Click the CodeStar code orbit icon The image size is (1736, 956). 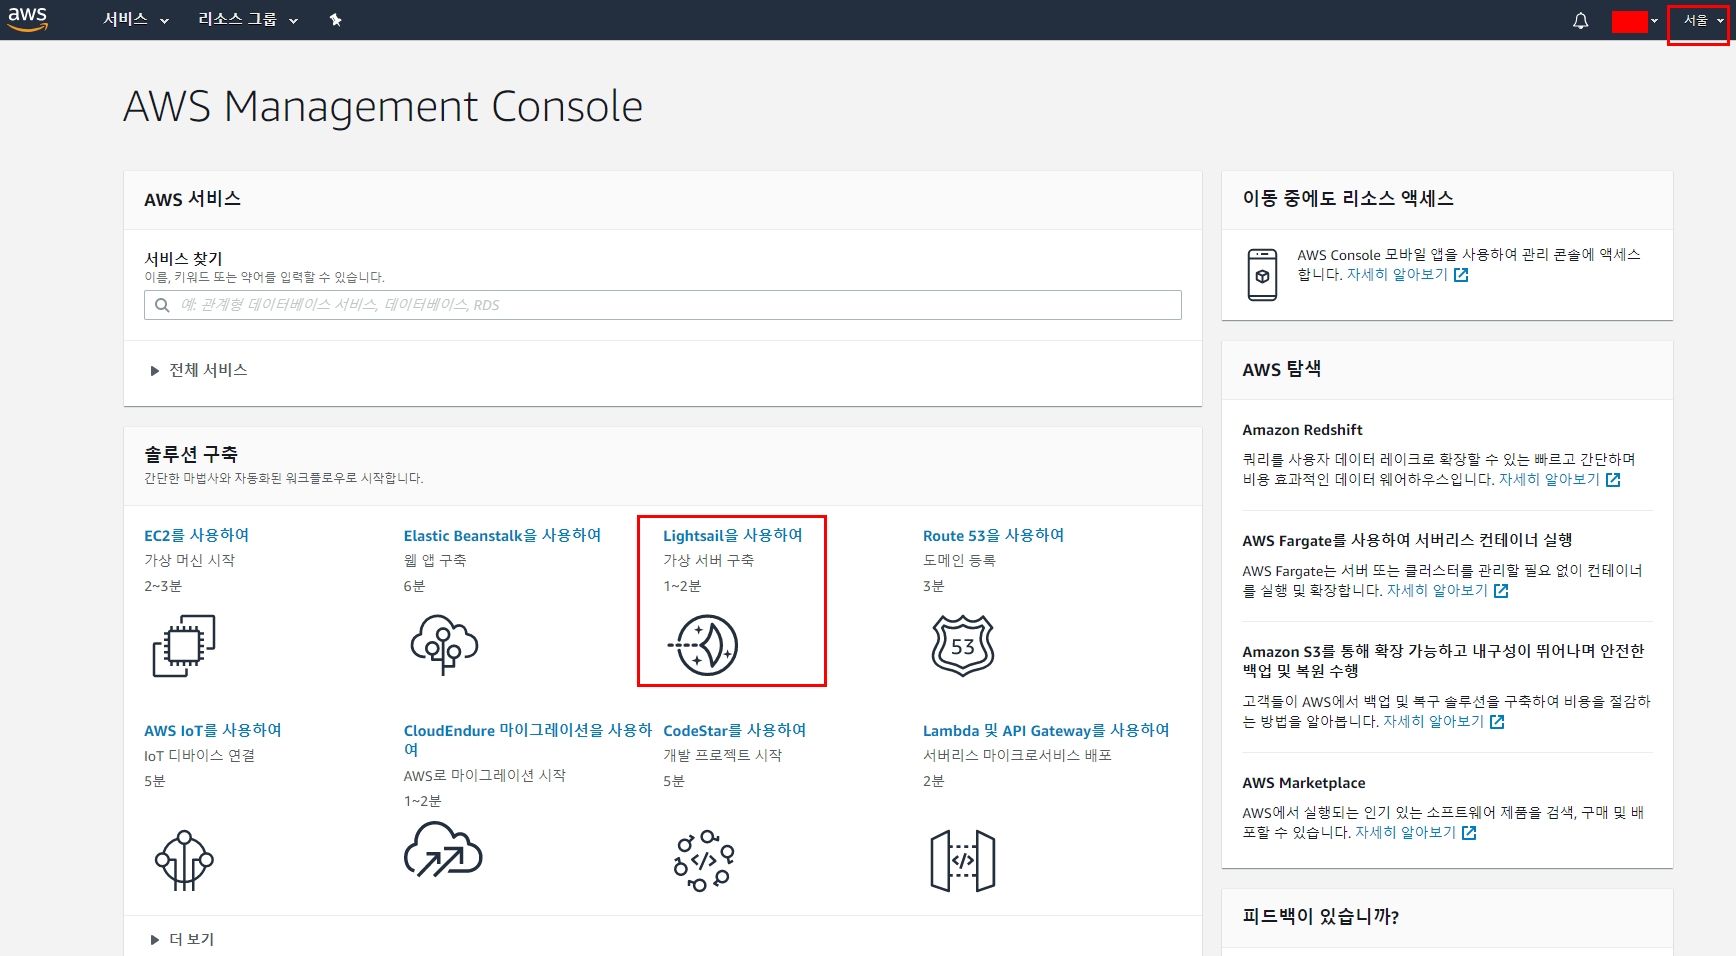[x=704, y=860]
